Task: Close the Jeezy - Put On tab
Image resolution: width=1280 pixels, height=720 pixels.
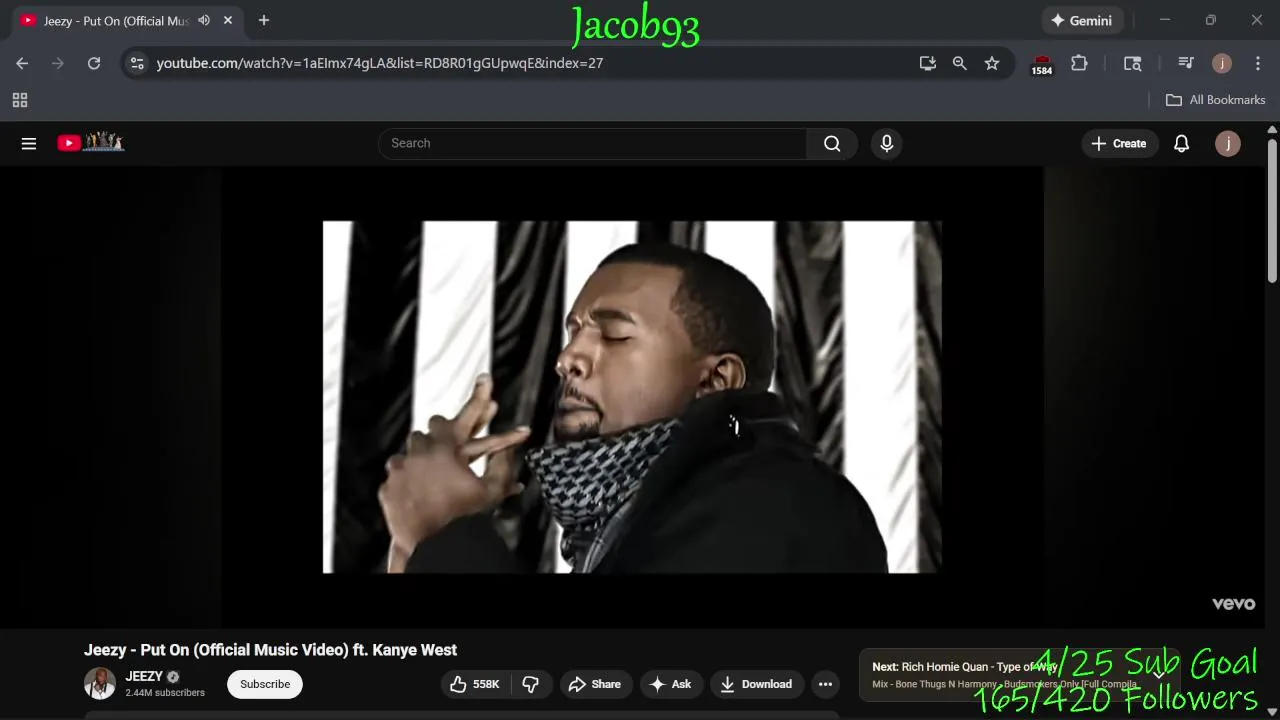Action: (x=228, y=20)
